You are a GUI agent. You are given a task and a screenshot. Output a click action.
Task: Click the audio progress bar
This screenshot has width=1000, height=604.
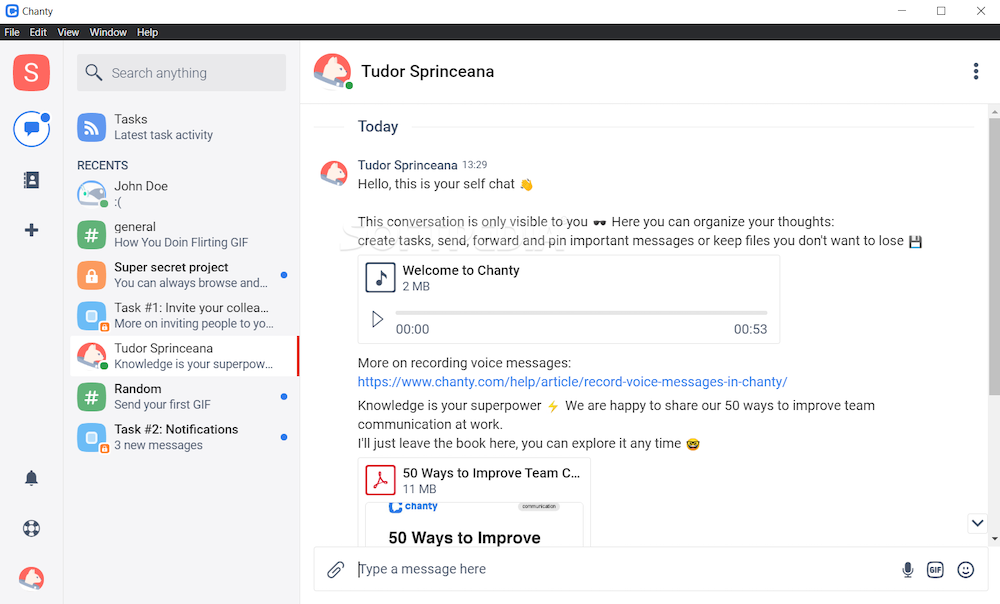[x=581, y=313]
